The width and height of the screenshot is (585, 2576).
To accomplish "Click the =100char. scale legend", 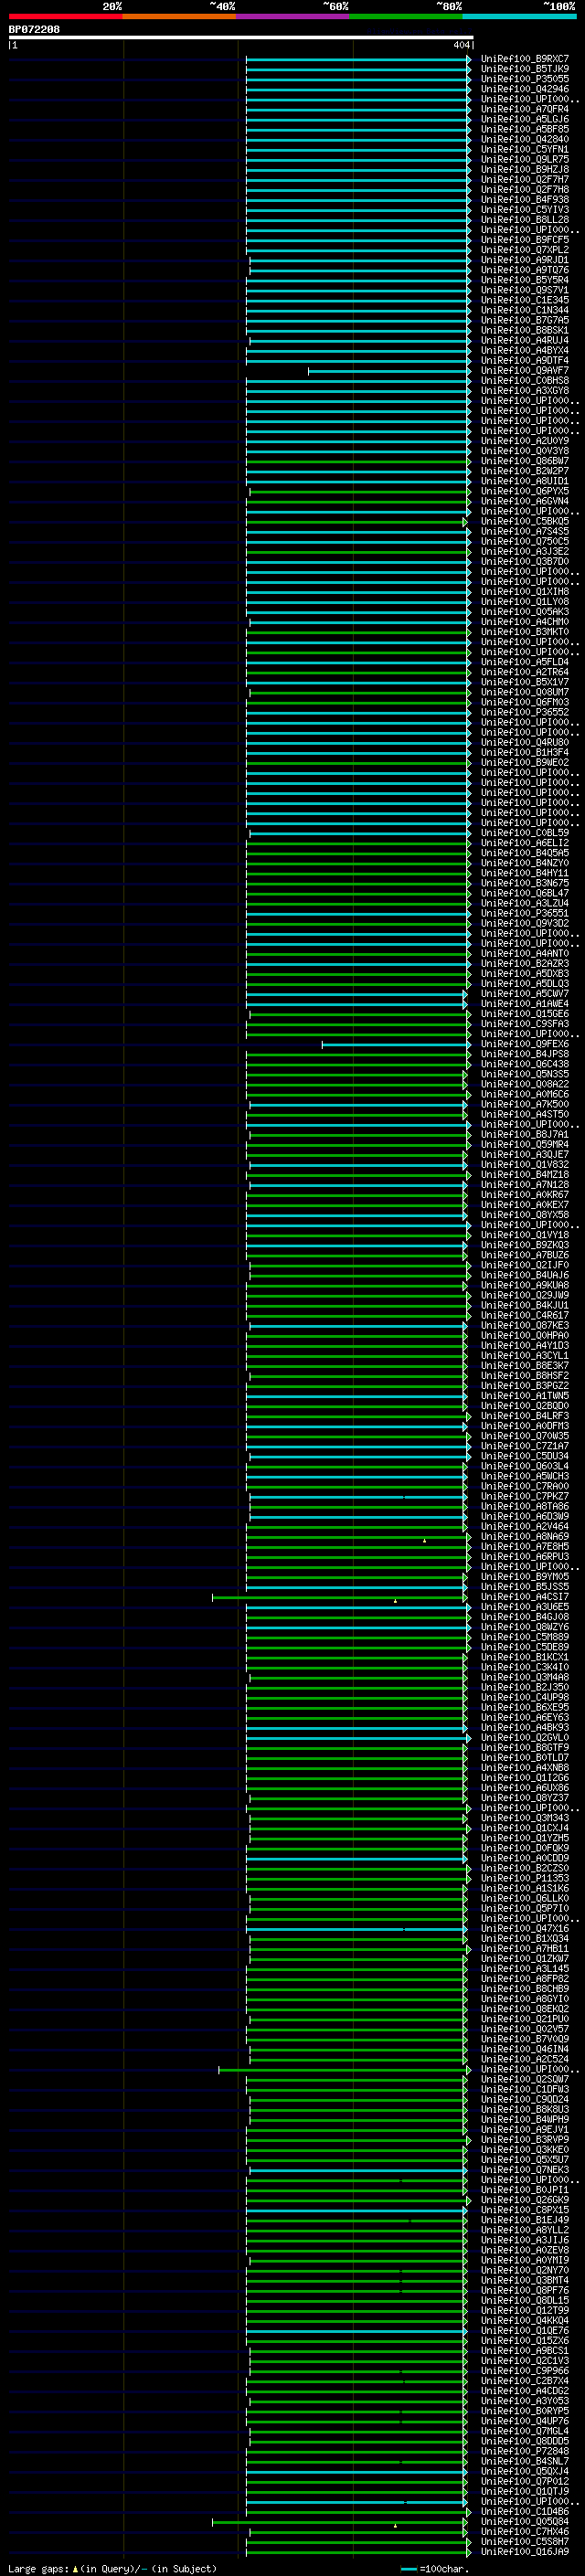I will (433, 2568).
